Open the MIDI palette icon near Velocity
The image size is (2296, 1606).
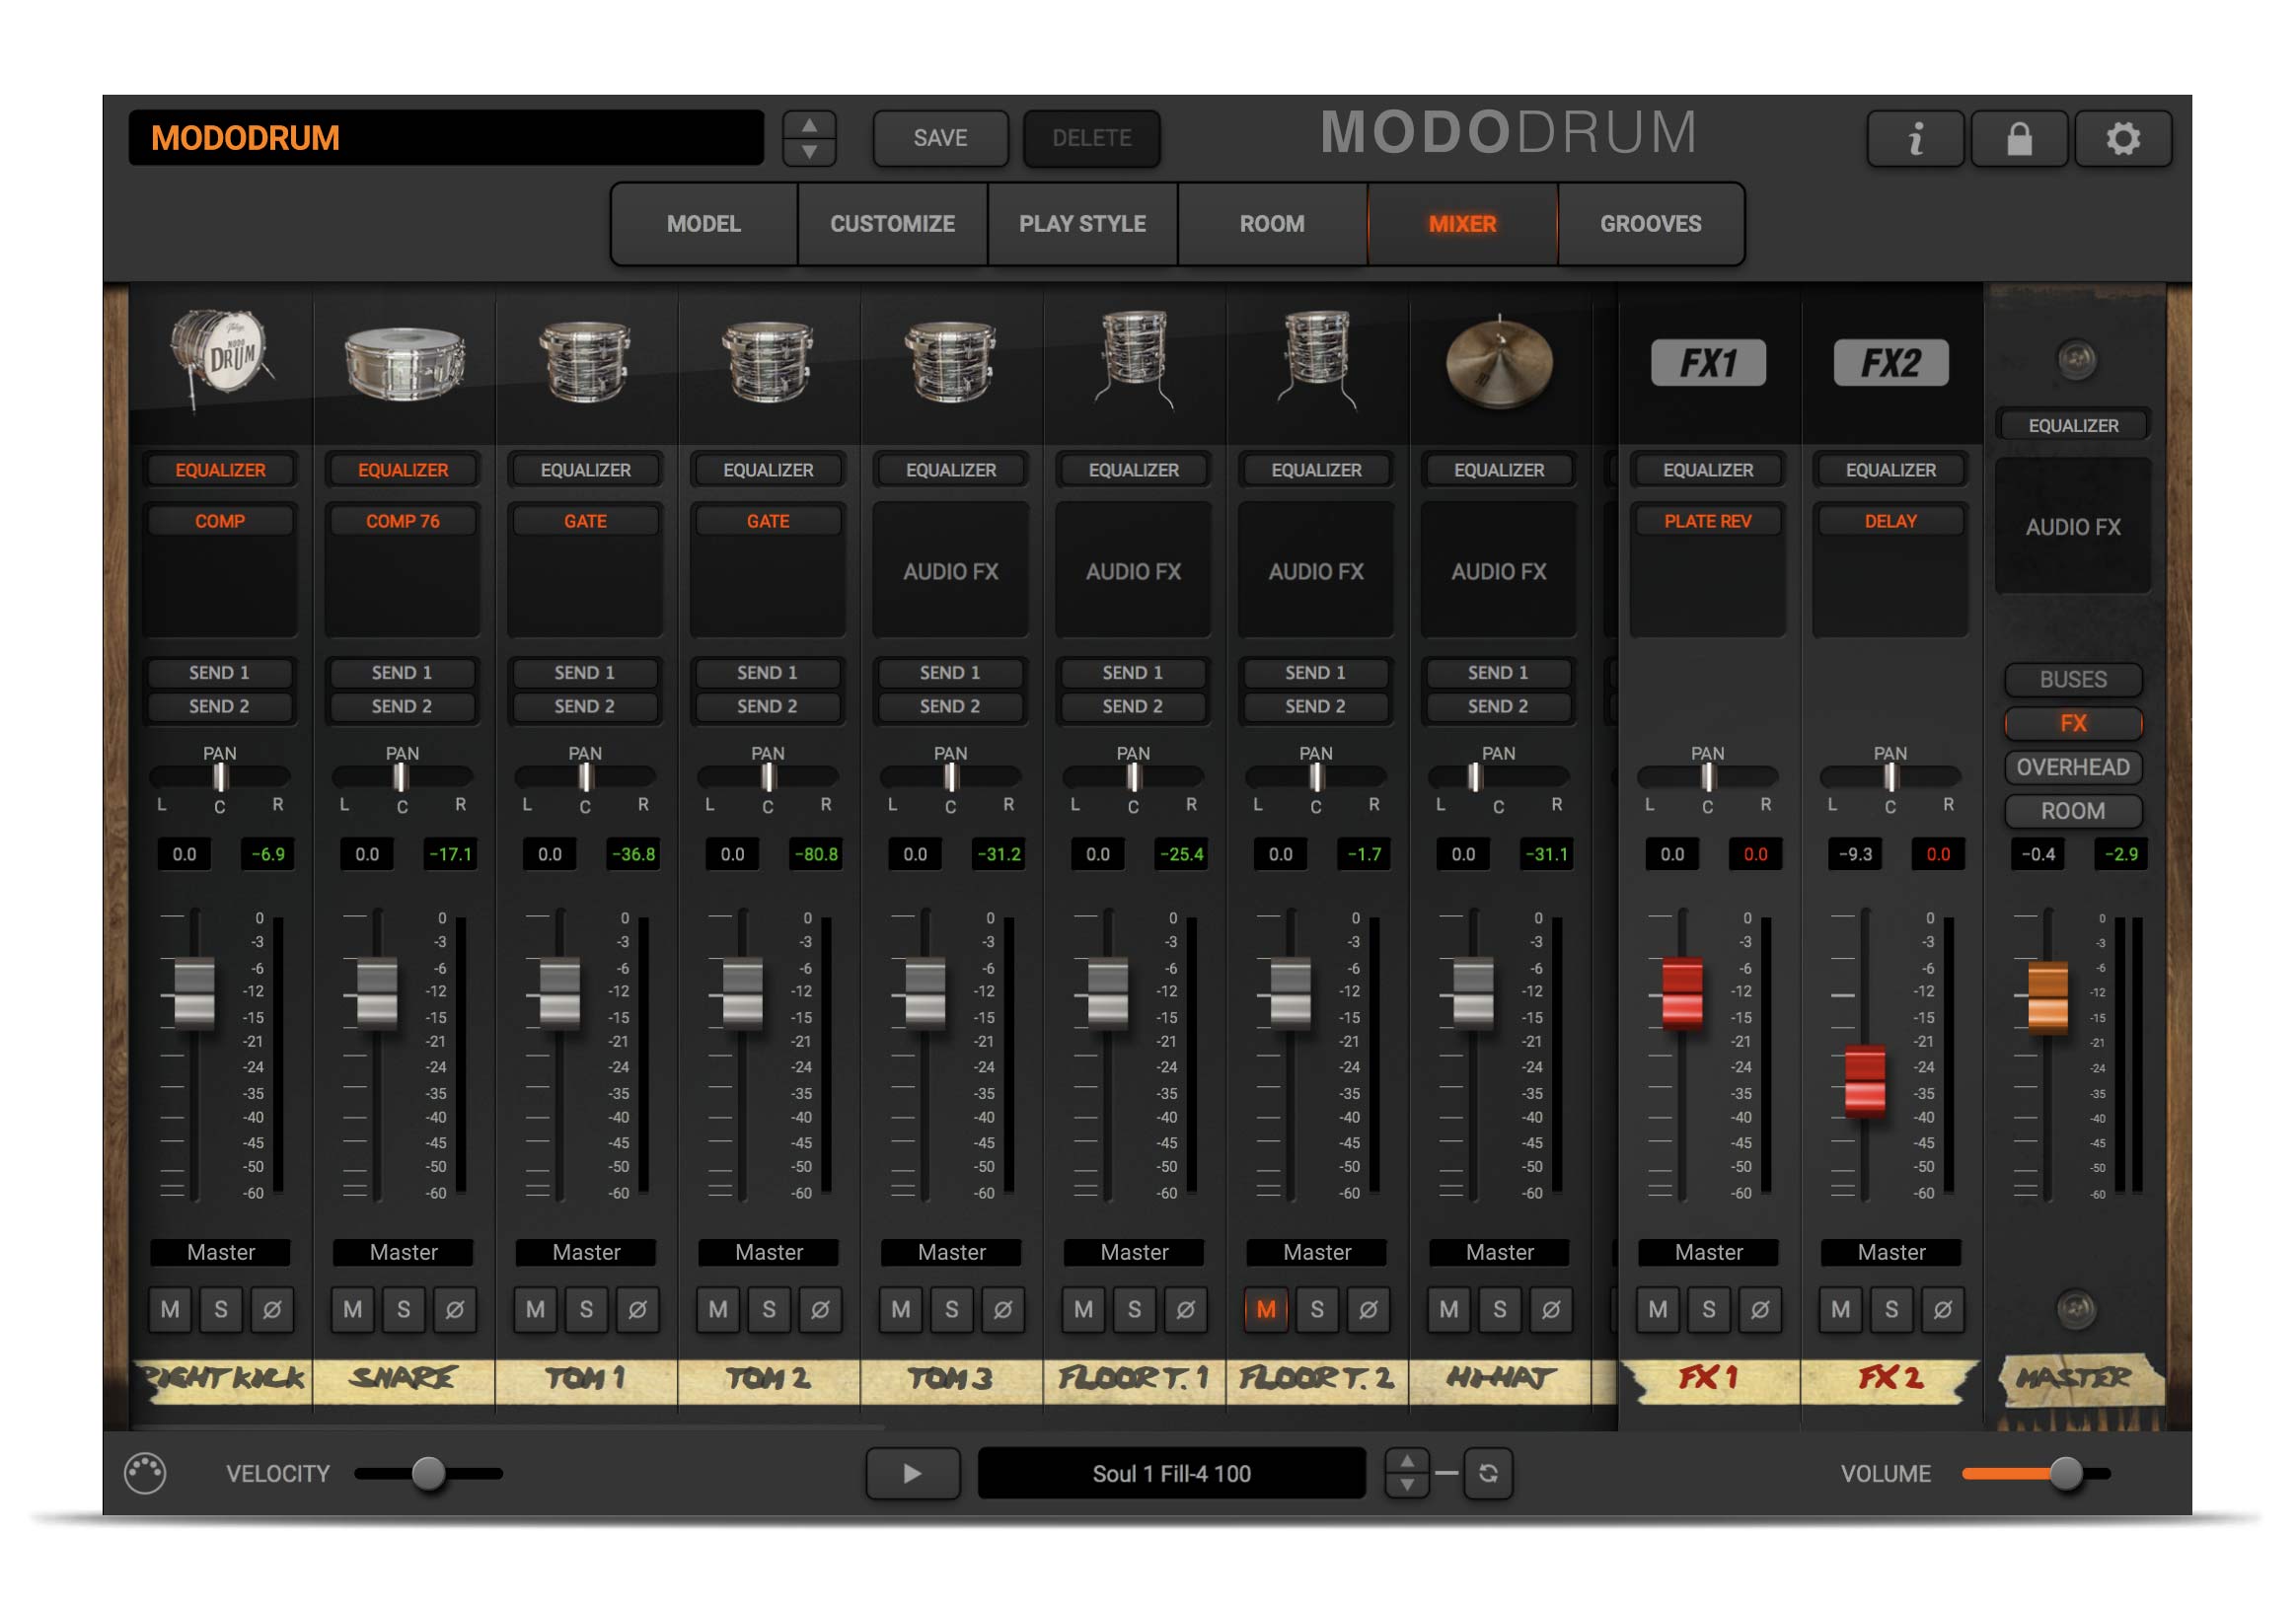[145, 1473]
